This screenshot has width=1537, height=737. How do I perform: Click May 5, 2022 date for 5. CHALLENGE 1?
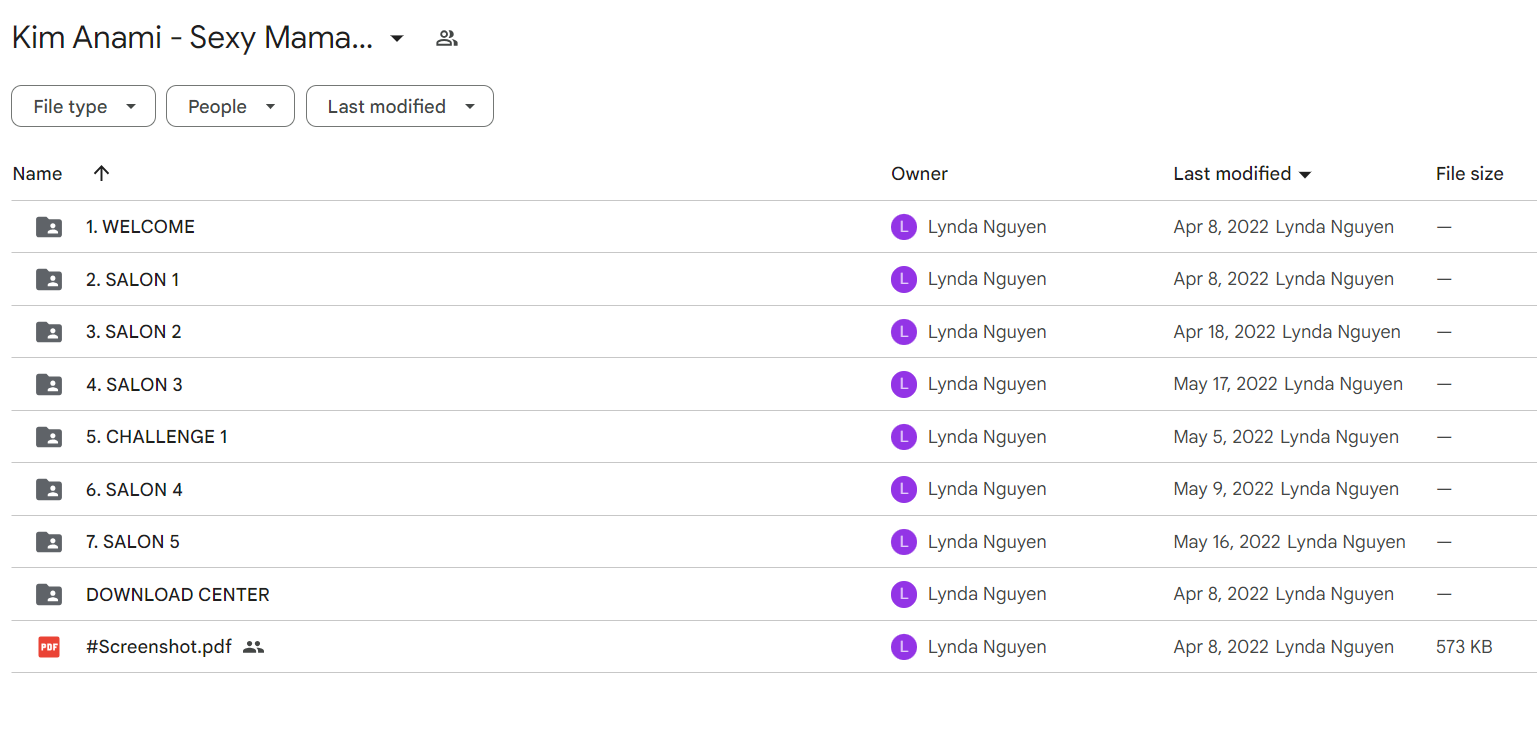click(1224, 437)
